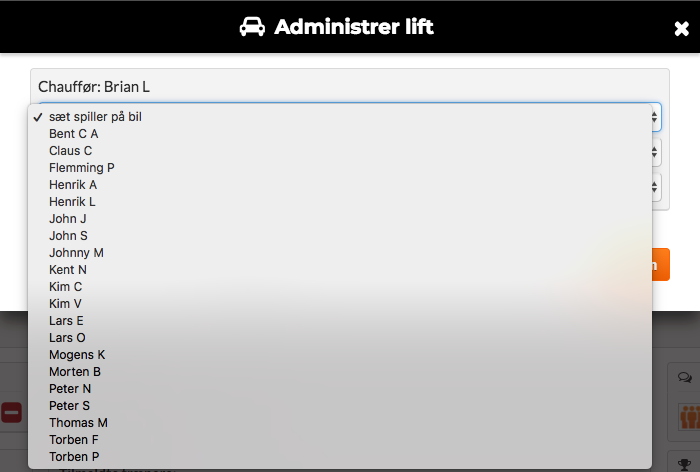
Task: Close the Administrer lift dialog
Action: click(x=681, y=29)
